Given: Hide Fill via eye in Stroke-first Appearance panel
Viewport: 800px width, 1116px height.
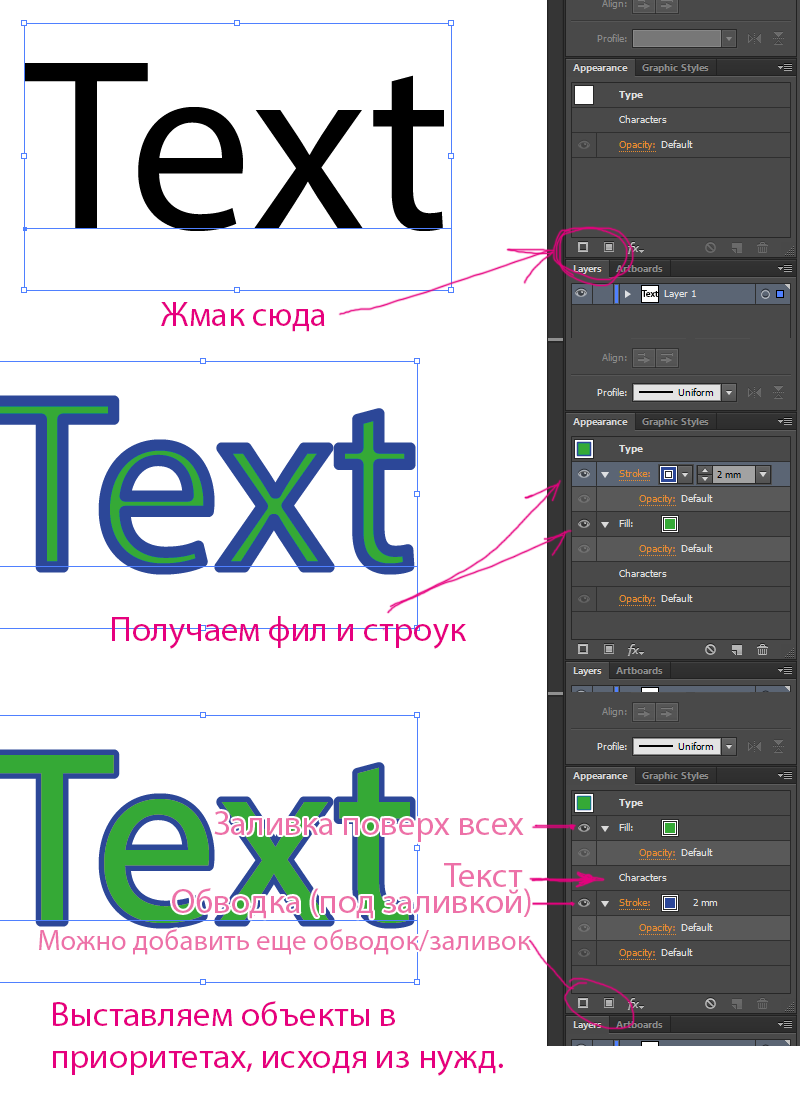Looking at the screenshot, I should coord(584,524).
